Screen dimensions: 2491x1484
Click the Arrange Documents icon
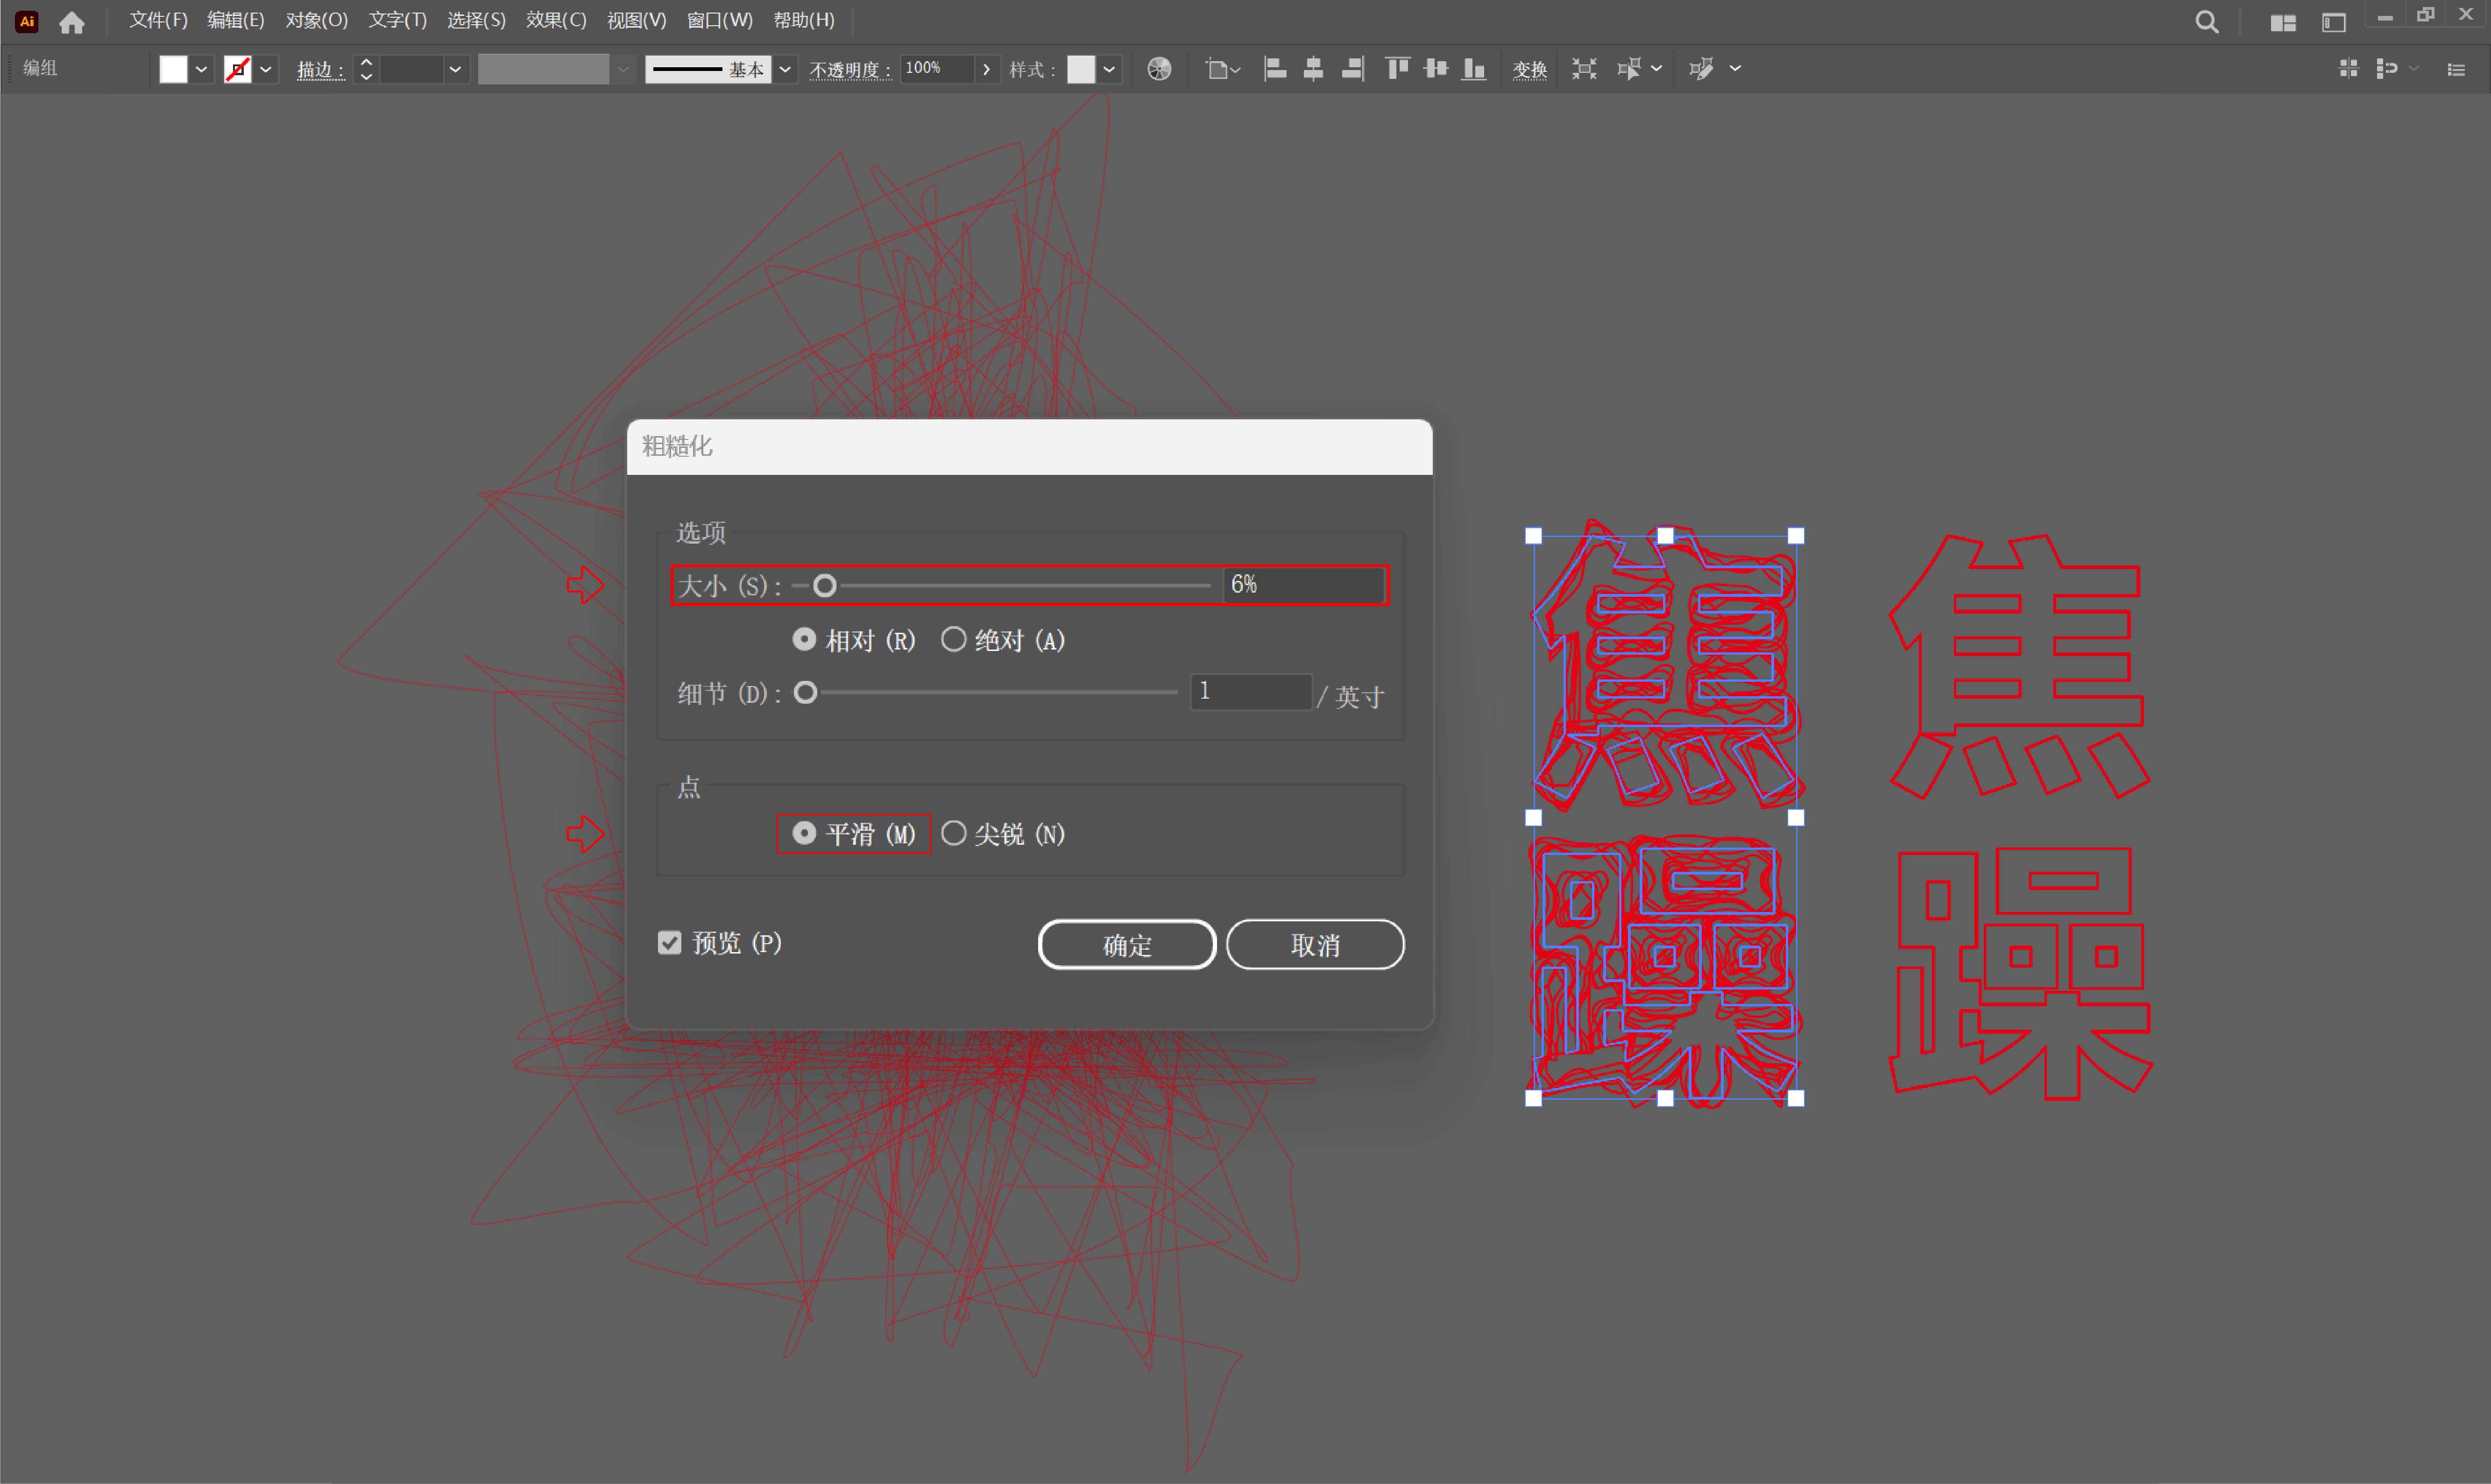(2283, 22)
